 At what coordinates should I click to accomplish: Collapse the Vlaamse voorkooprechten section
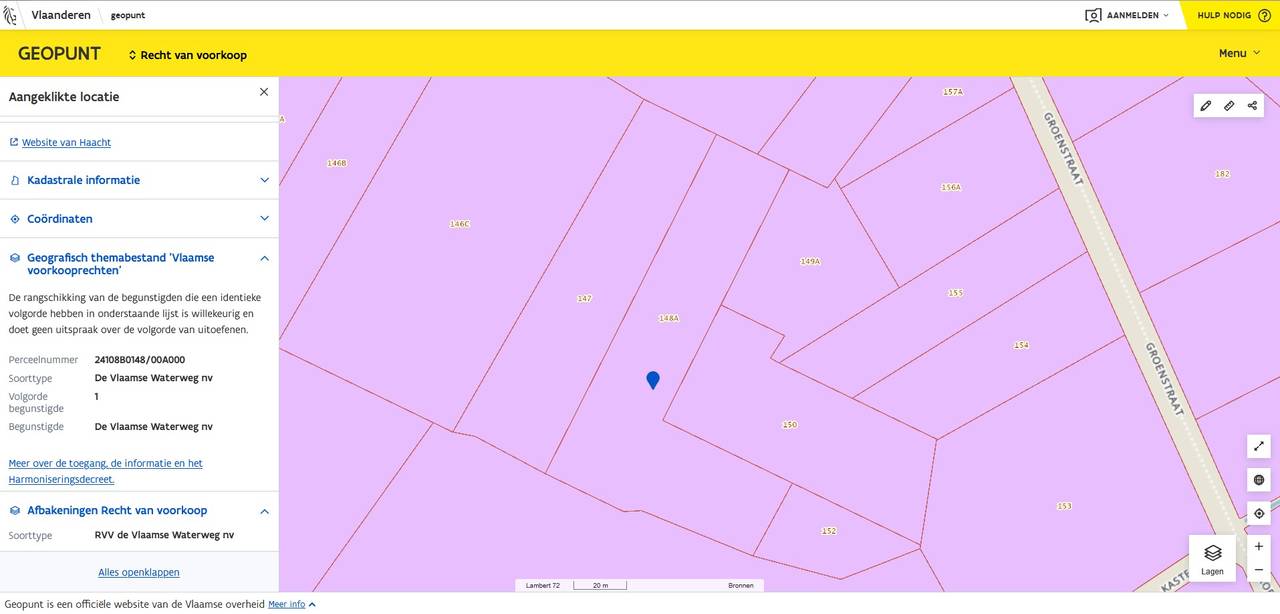(x=264, y=258)
